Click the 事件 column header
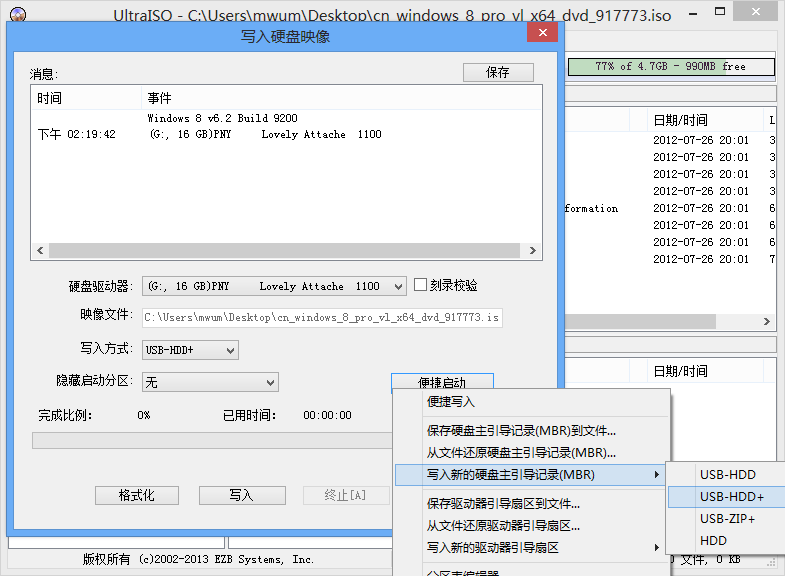785x576 pixels. tap(341, 98)
